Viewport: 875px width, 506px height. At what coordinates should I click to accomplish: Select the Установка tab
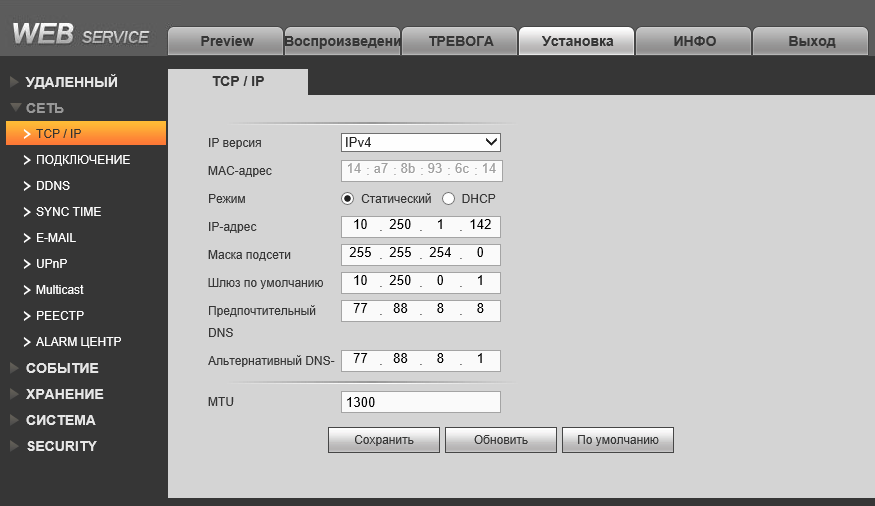coord(577,41)
